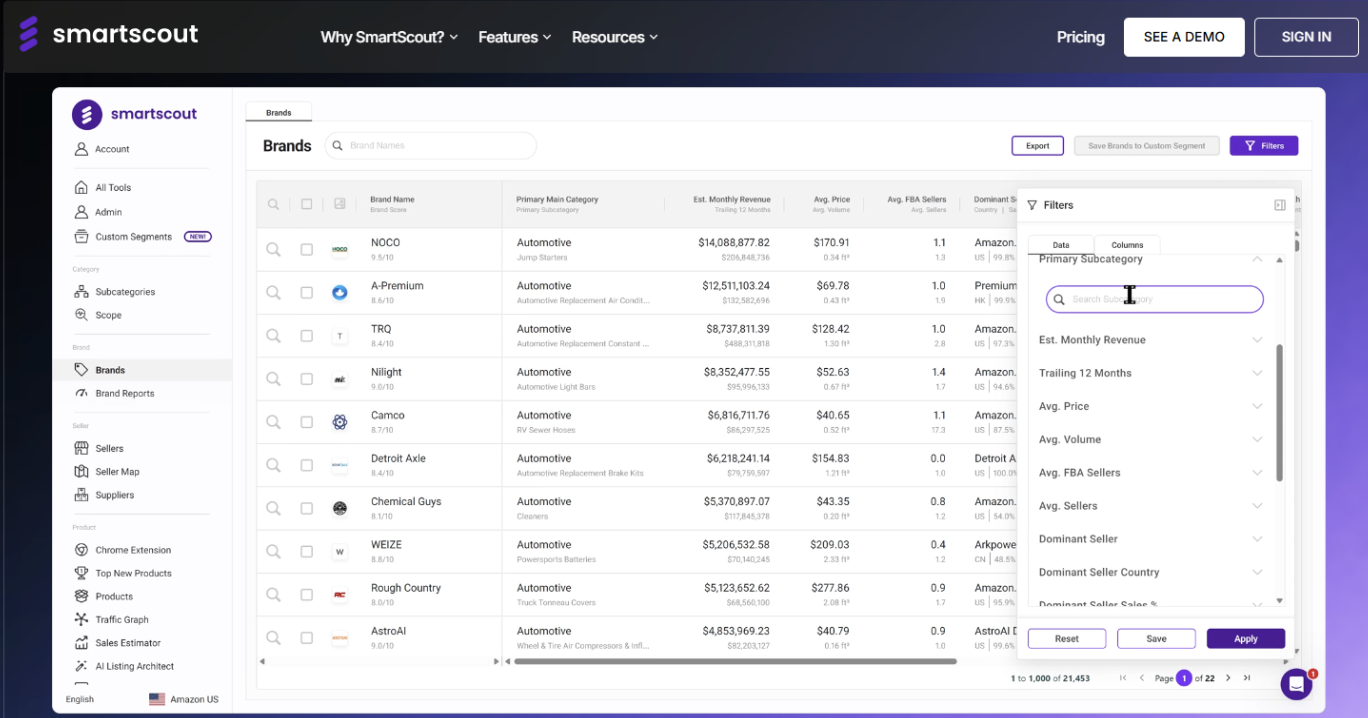Viewport: 1368px width, 718px height.
Task: Open the Features menu
Action: coord(515,37)
